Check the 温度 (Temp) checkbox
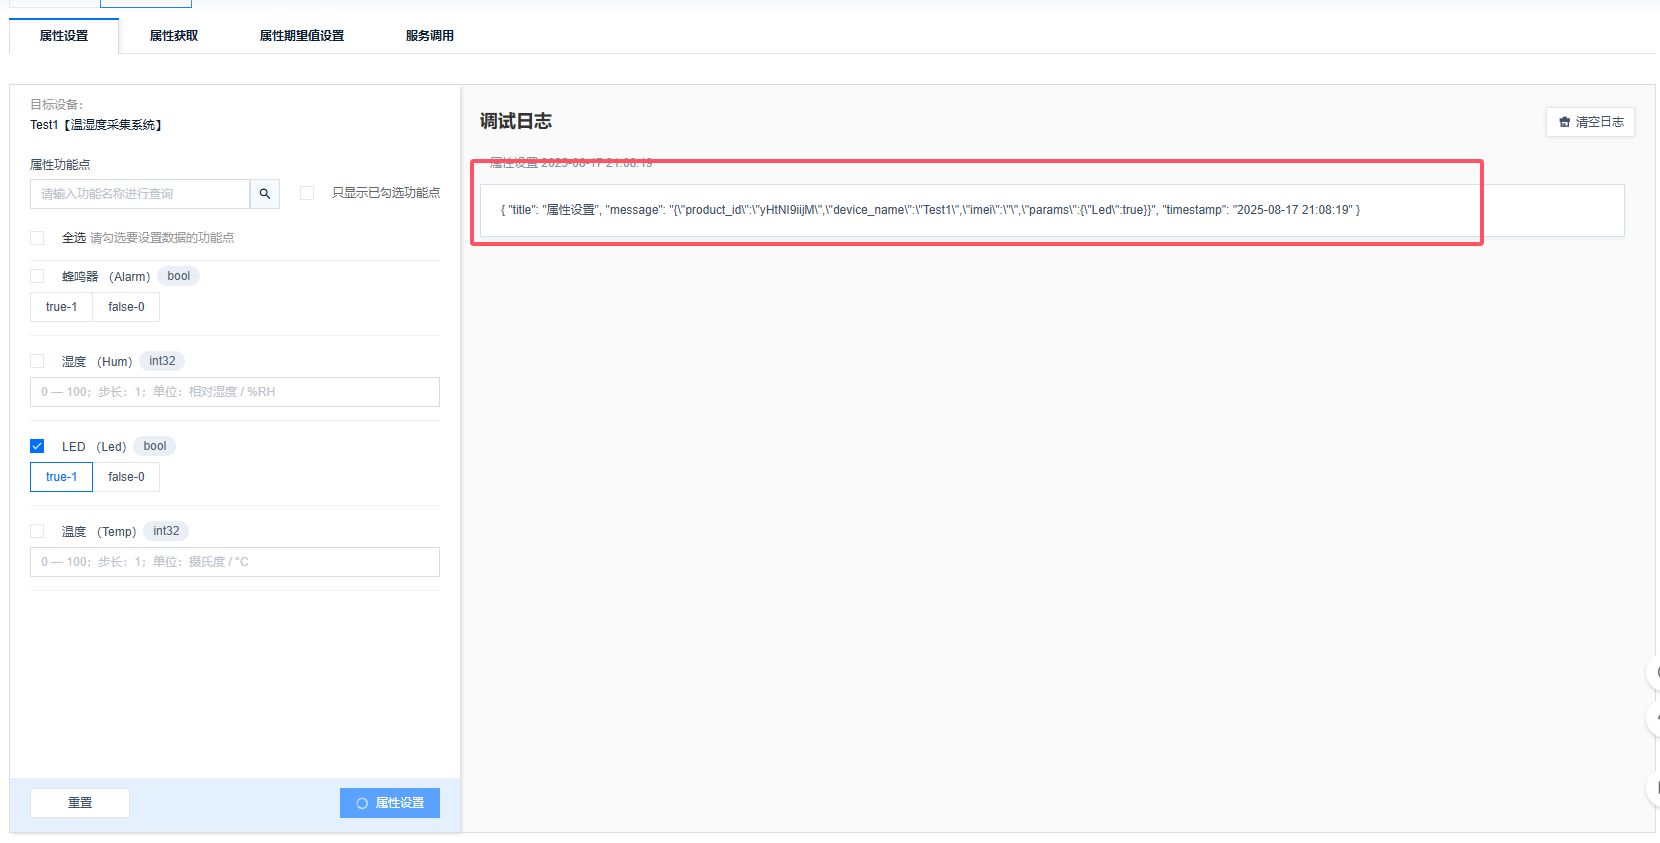The height and width of the screenshot is (843, 1660). [x=37, y=531]
